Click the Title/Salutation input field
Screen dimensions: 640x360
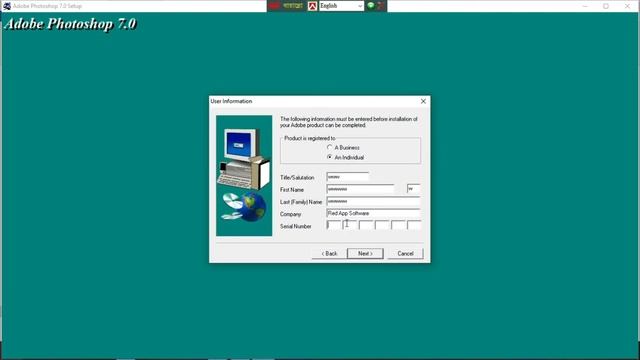348,177
